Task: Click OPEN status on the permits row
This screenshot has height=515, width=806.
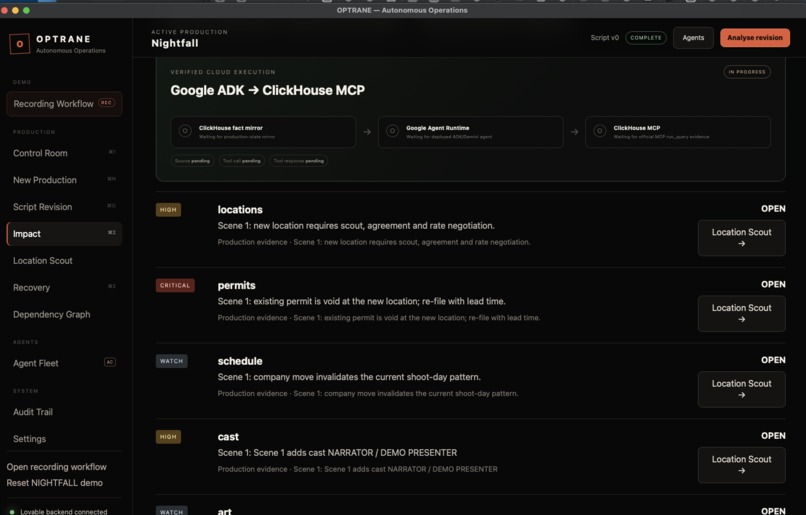Action: [x=773, y=284]
